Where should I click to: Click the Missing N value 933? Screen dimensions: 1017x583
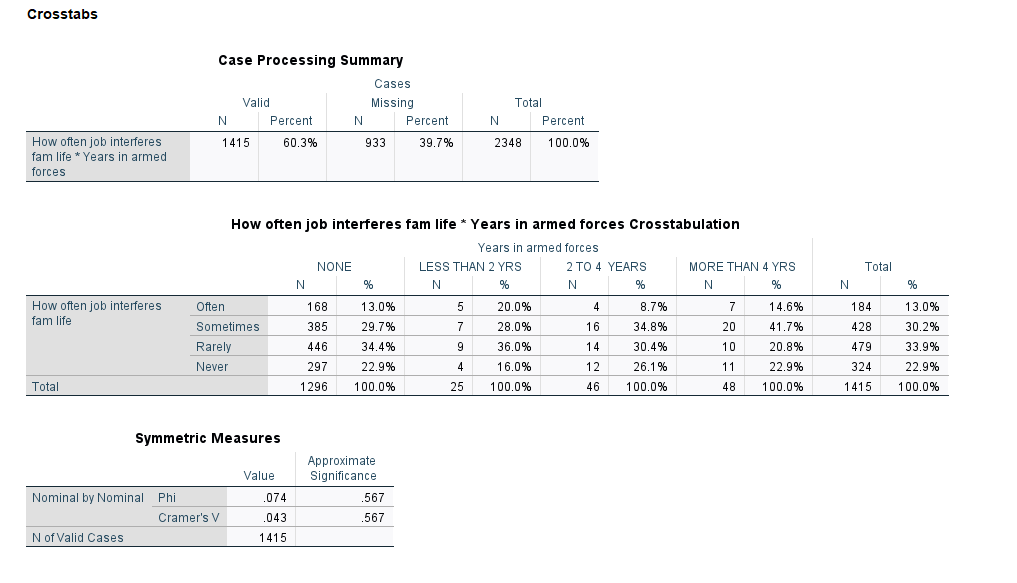tap(375, 143)
